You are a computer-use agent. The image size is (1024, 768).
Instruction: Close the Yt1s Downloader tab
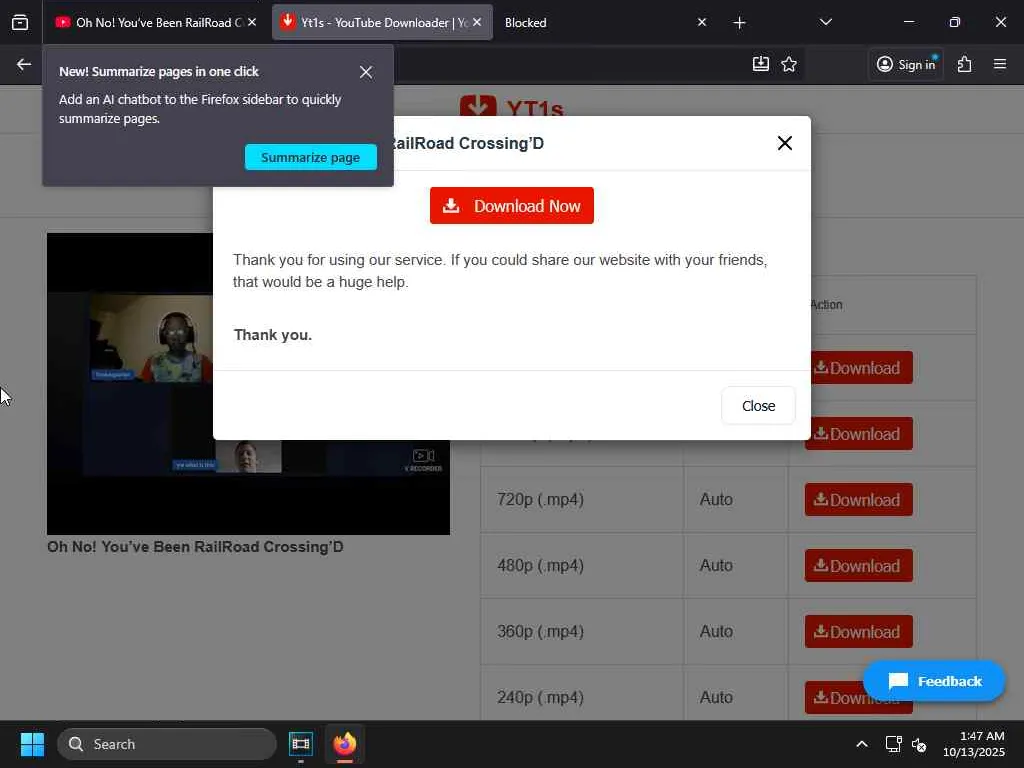pyautogui.click(x=477, y=22)
